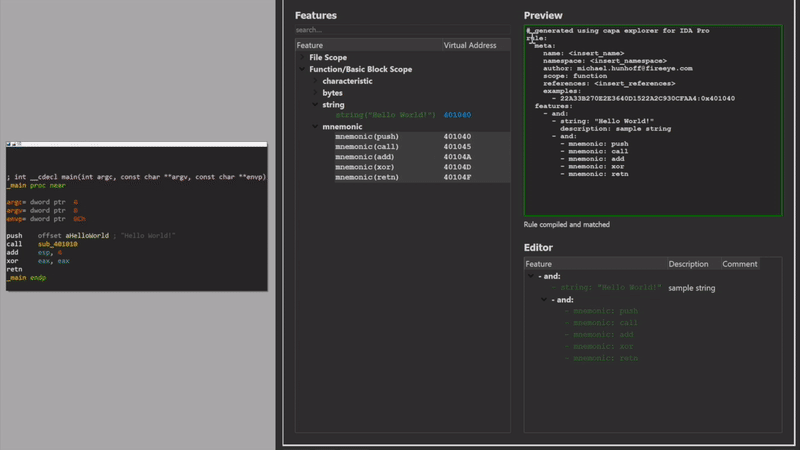This screenshot has height=450, width=800.
Task: Expand the File Scope tree node
Action: point(302,58)
